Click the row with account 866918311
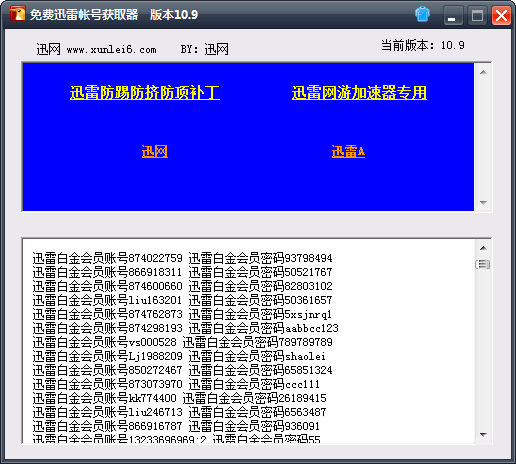 click(182, 272)
